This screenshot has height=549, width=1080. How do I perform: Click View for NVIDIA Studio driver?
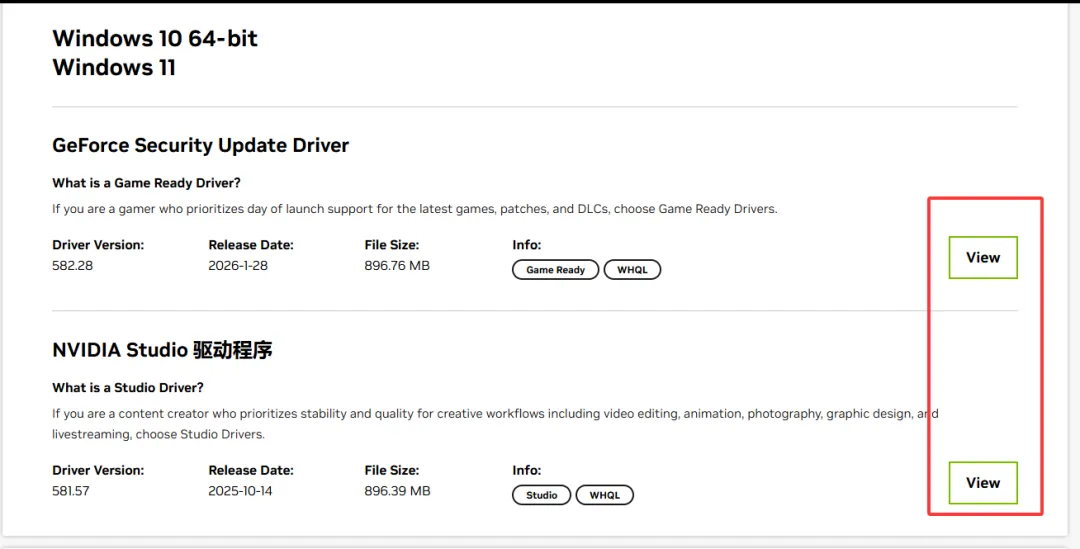(983, 483)
